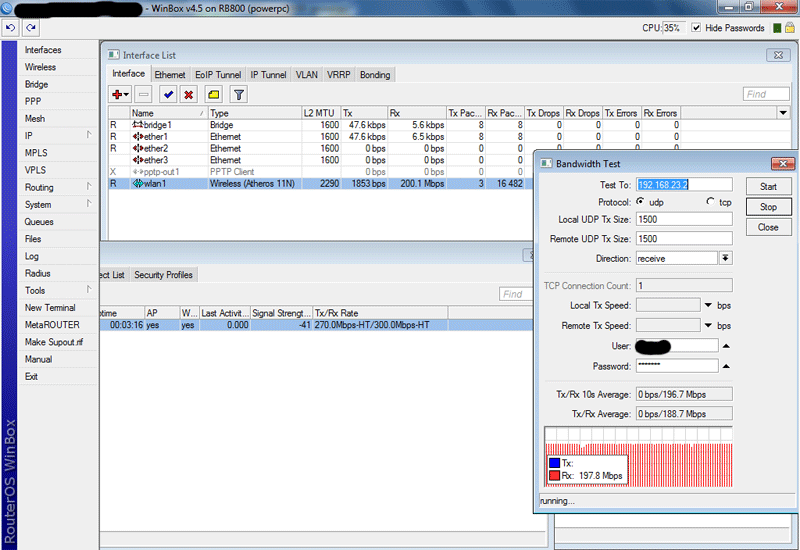Select the udp protocol radio button
The image size is (800, 550).
point(640,202)
